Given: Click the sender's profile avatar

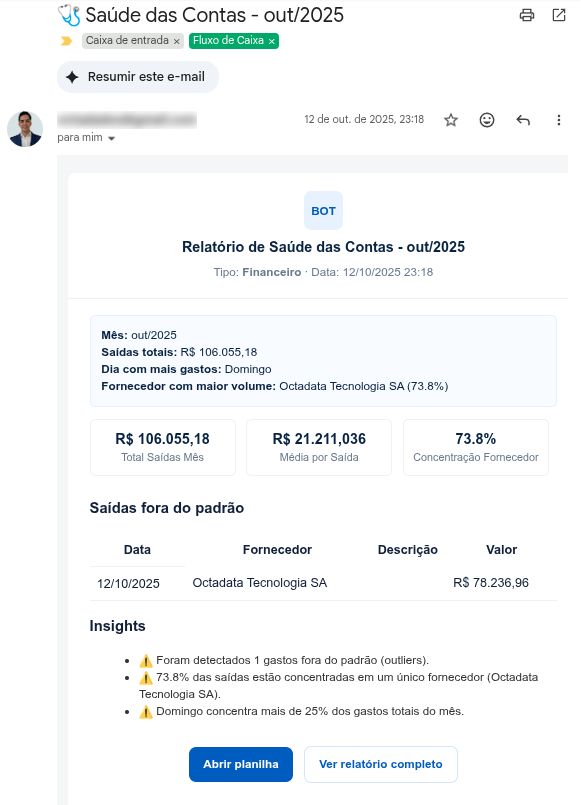Looking at the screenshot, I should (25, 129).
